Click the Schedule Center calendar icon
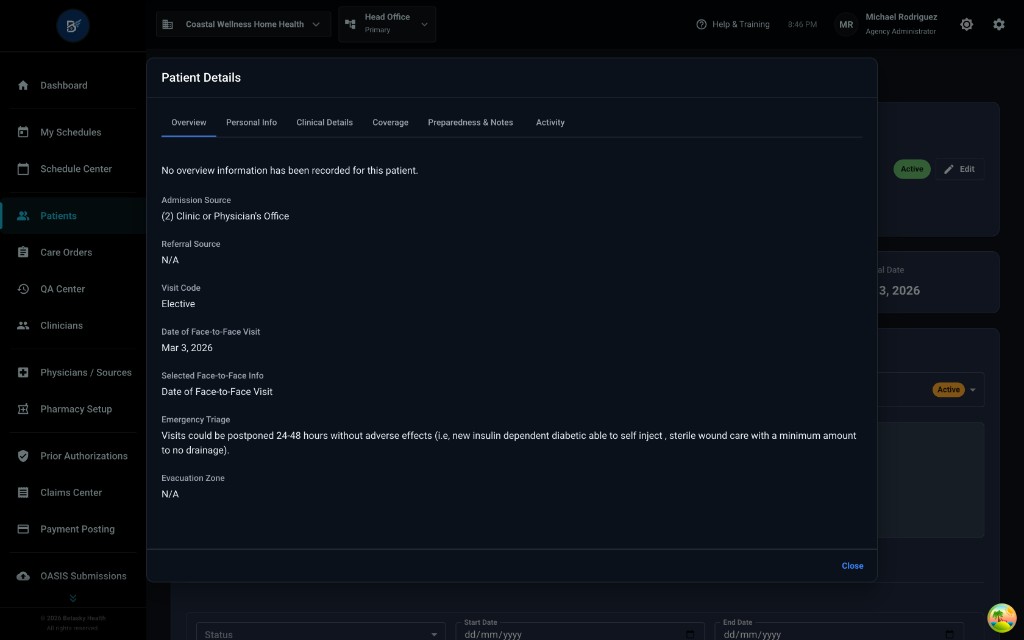 tap(23, 168)
